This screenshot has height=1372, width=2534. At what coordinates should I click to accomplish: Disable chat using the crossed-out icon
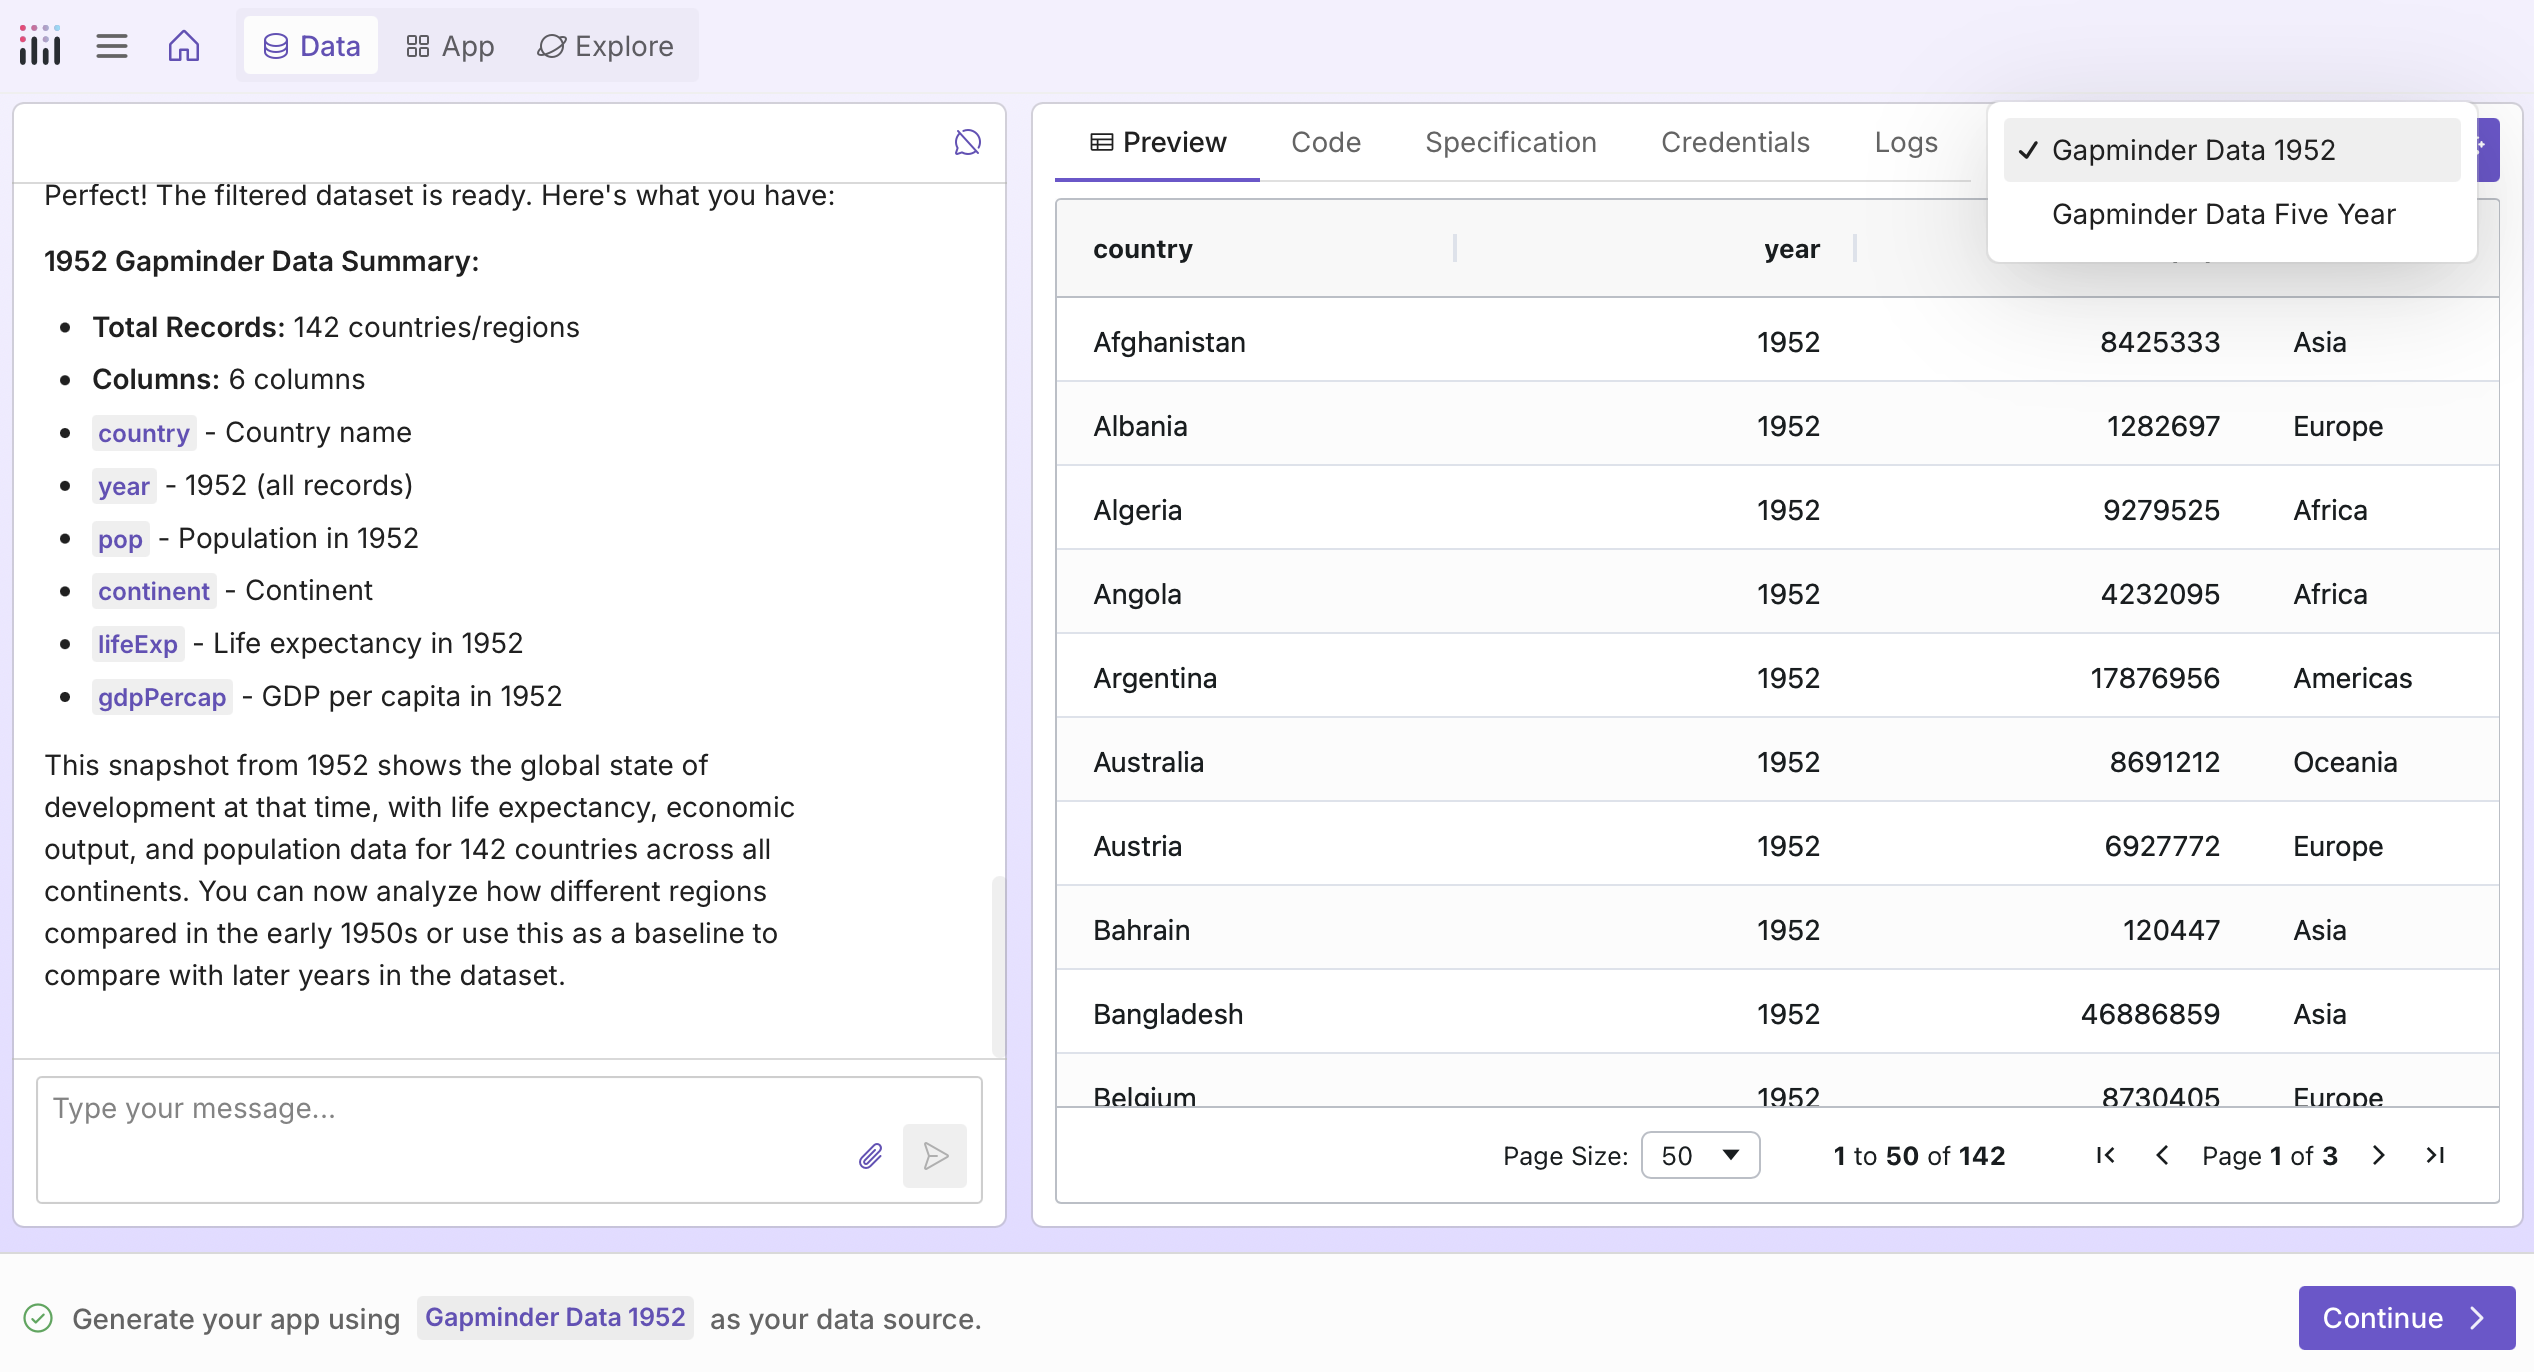(966, 142)
